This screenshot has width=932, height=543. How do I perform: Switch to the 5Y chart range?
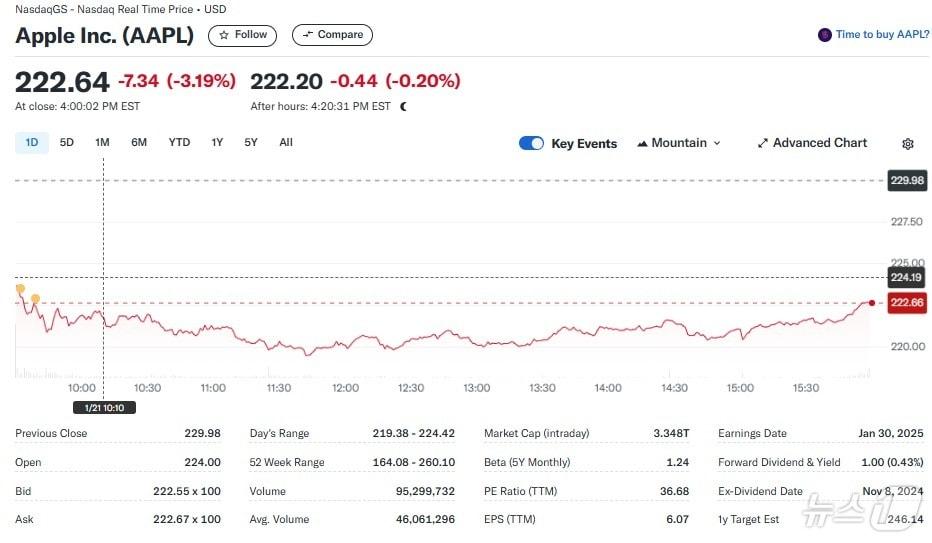click(x=251, y=142)
